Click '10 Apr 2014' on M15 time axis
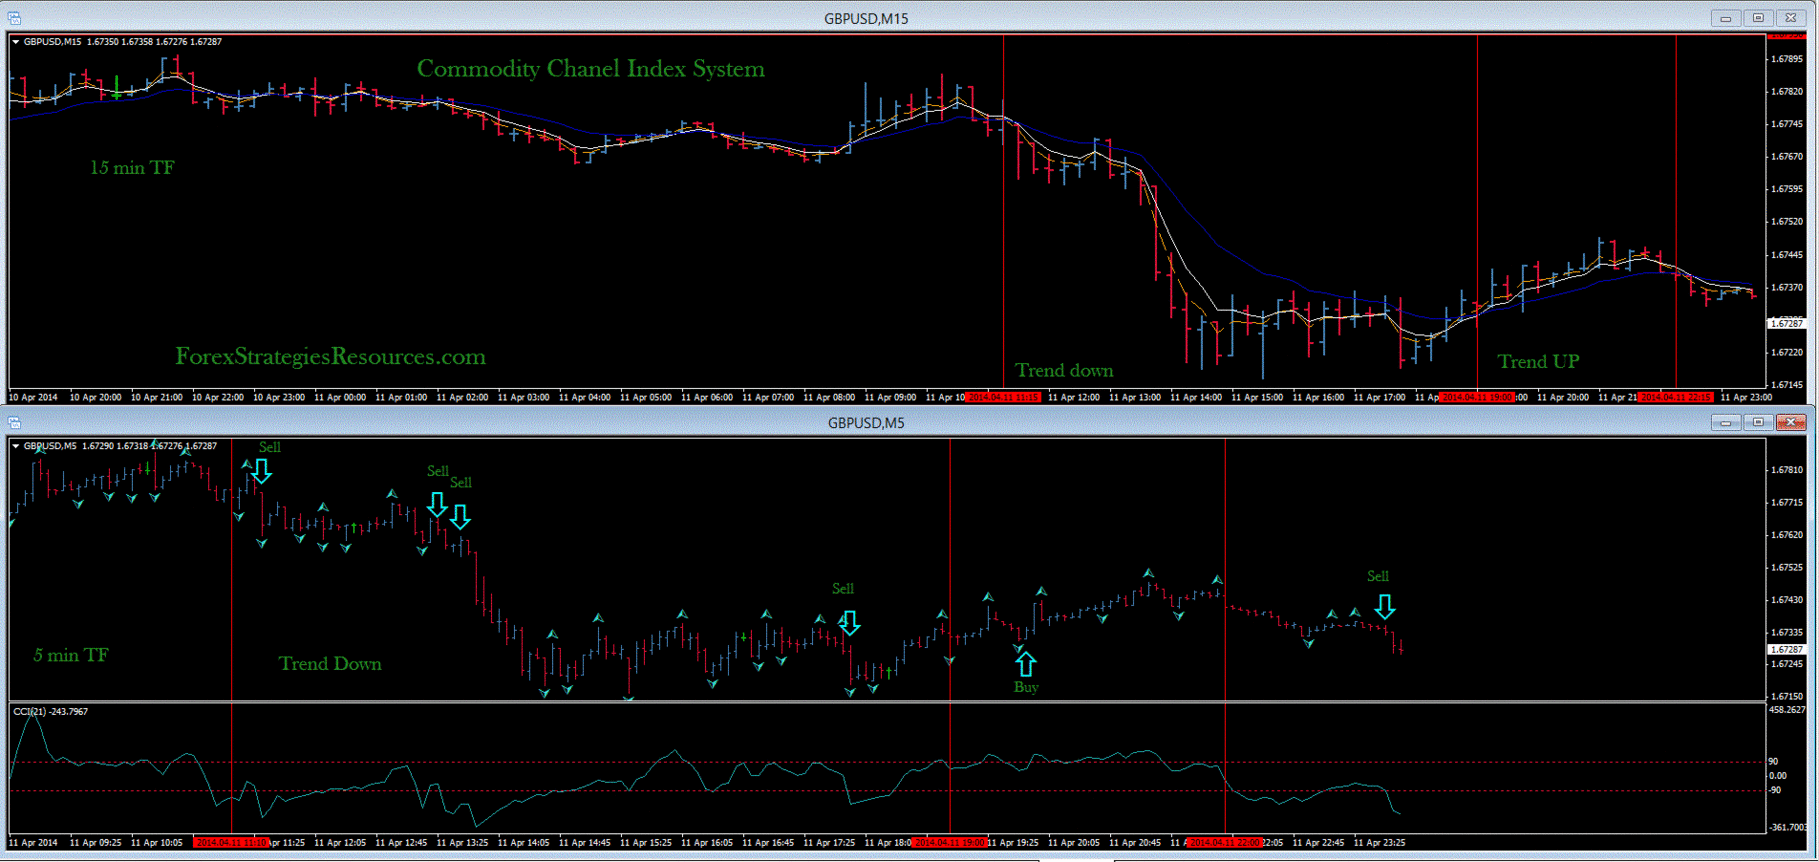 click(x=34, y=397)
